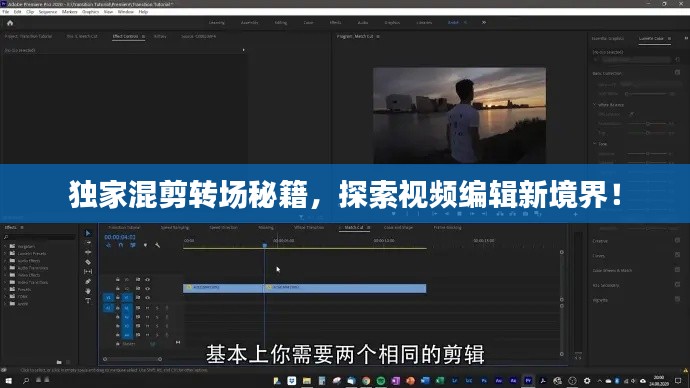Open the Markers menu
This screenshot has height=388, width=690.
70,12
